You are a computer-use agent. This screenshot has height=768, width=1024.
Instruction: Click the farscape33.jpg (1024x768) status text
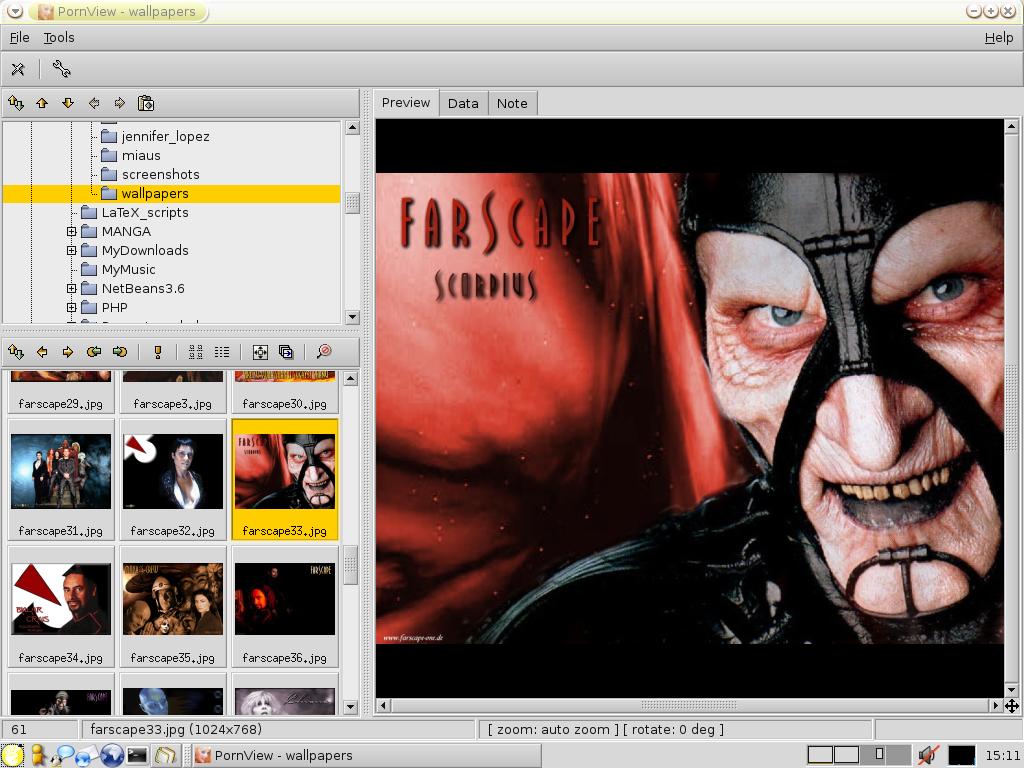point(176,729)
